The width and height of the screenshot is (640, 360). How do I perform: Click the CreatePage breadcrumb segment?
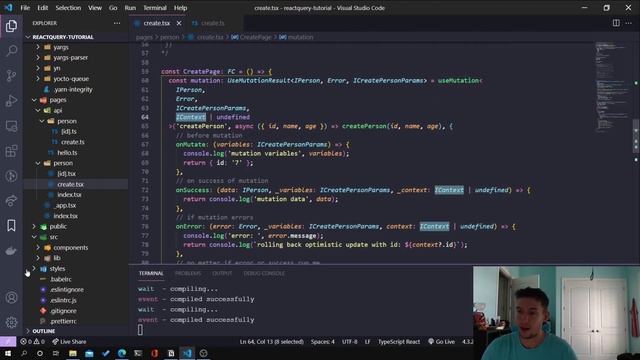click(256, 37)
